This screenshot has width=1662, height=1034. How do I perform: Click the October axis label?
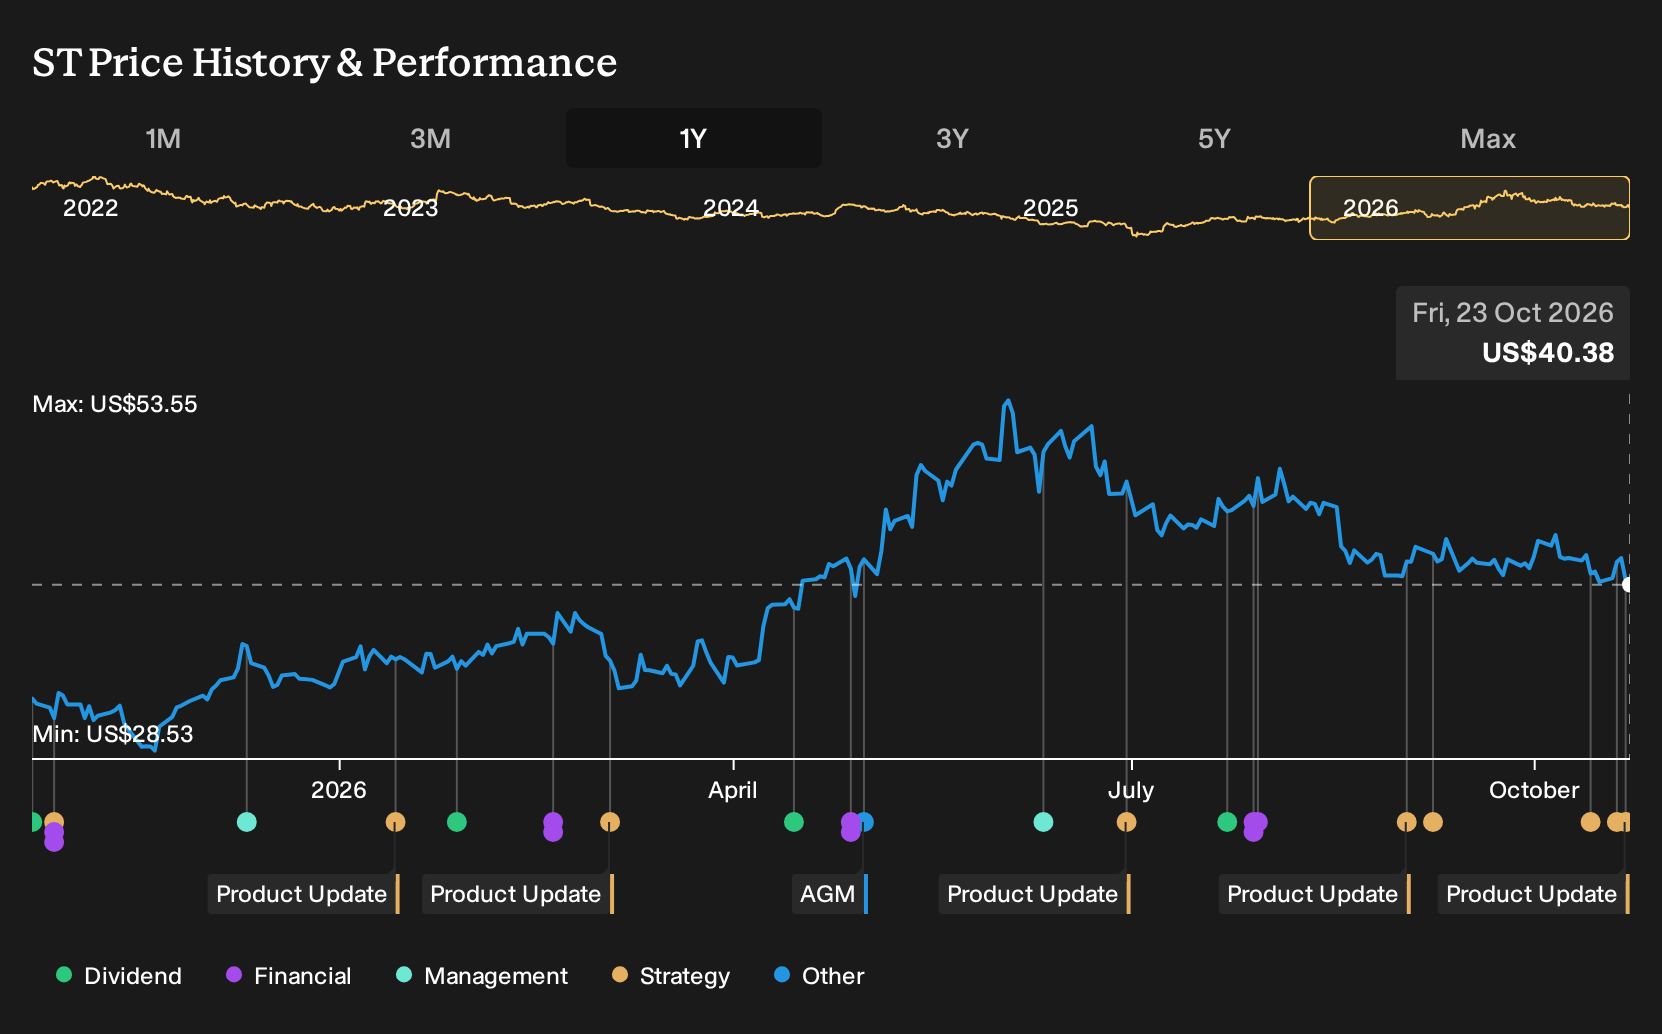coord(1534,790)
